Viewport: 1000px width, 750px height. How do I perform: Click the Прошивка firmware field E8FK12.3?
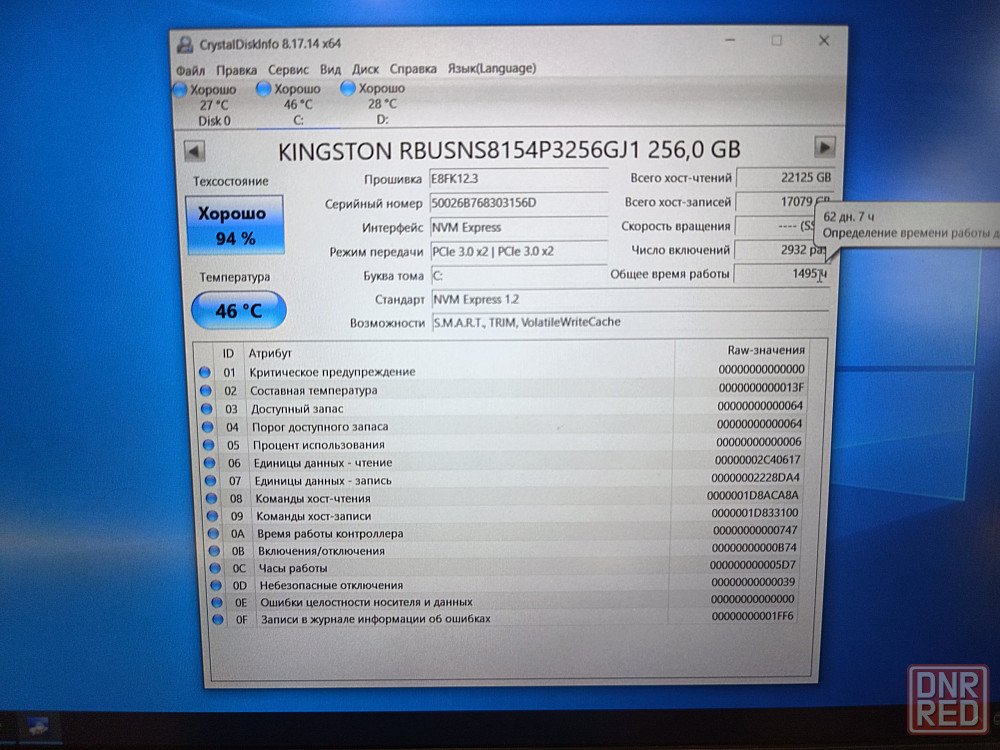517,178
